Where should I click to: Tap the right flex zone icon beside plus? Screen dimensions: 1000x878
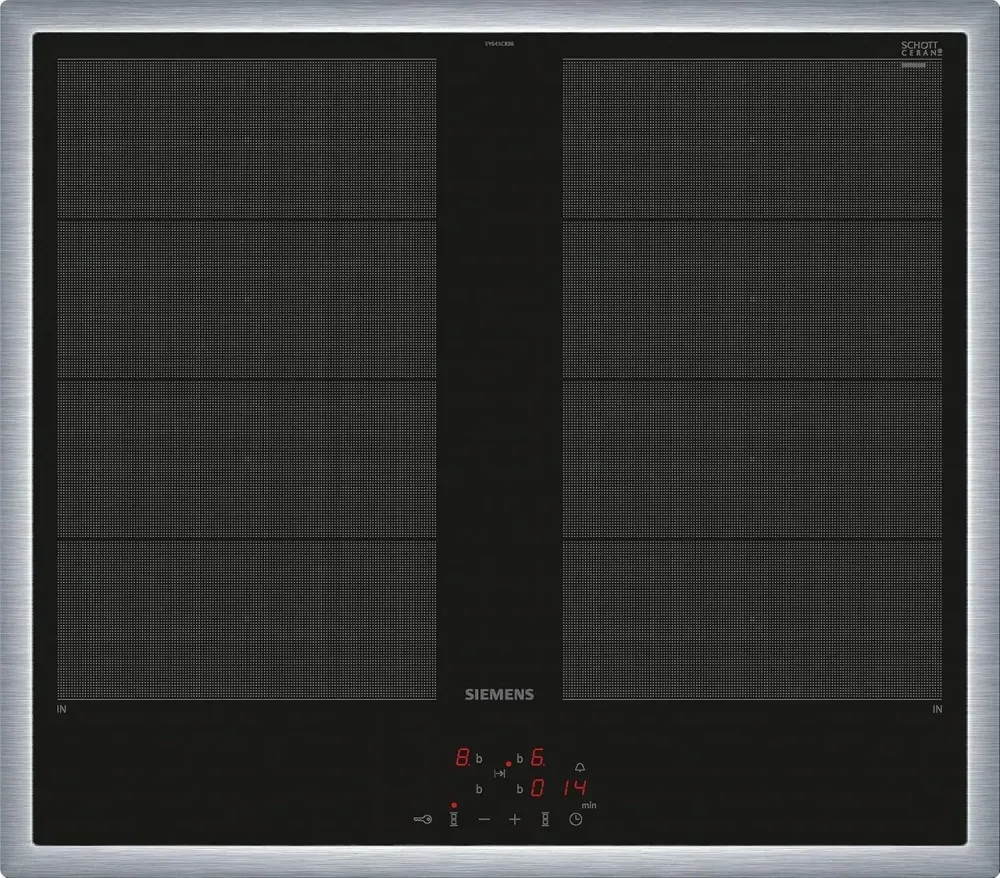545,819
